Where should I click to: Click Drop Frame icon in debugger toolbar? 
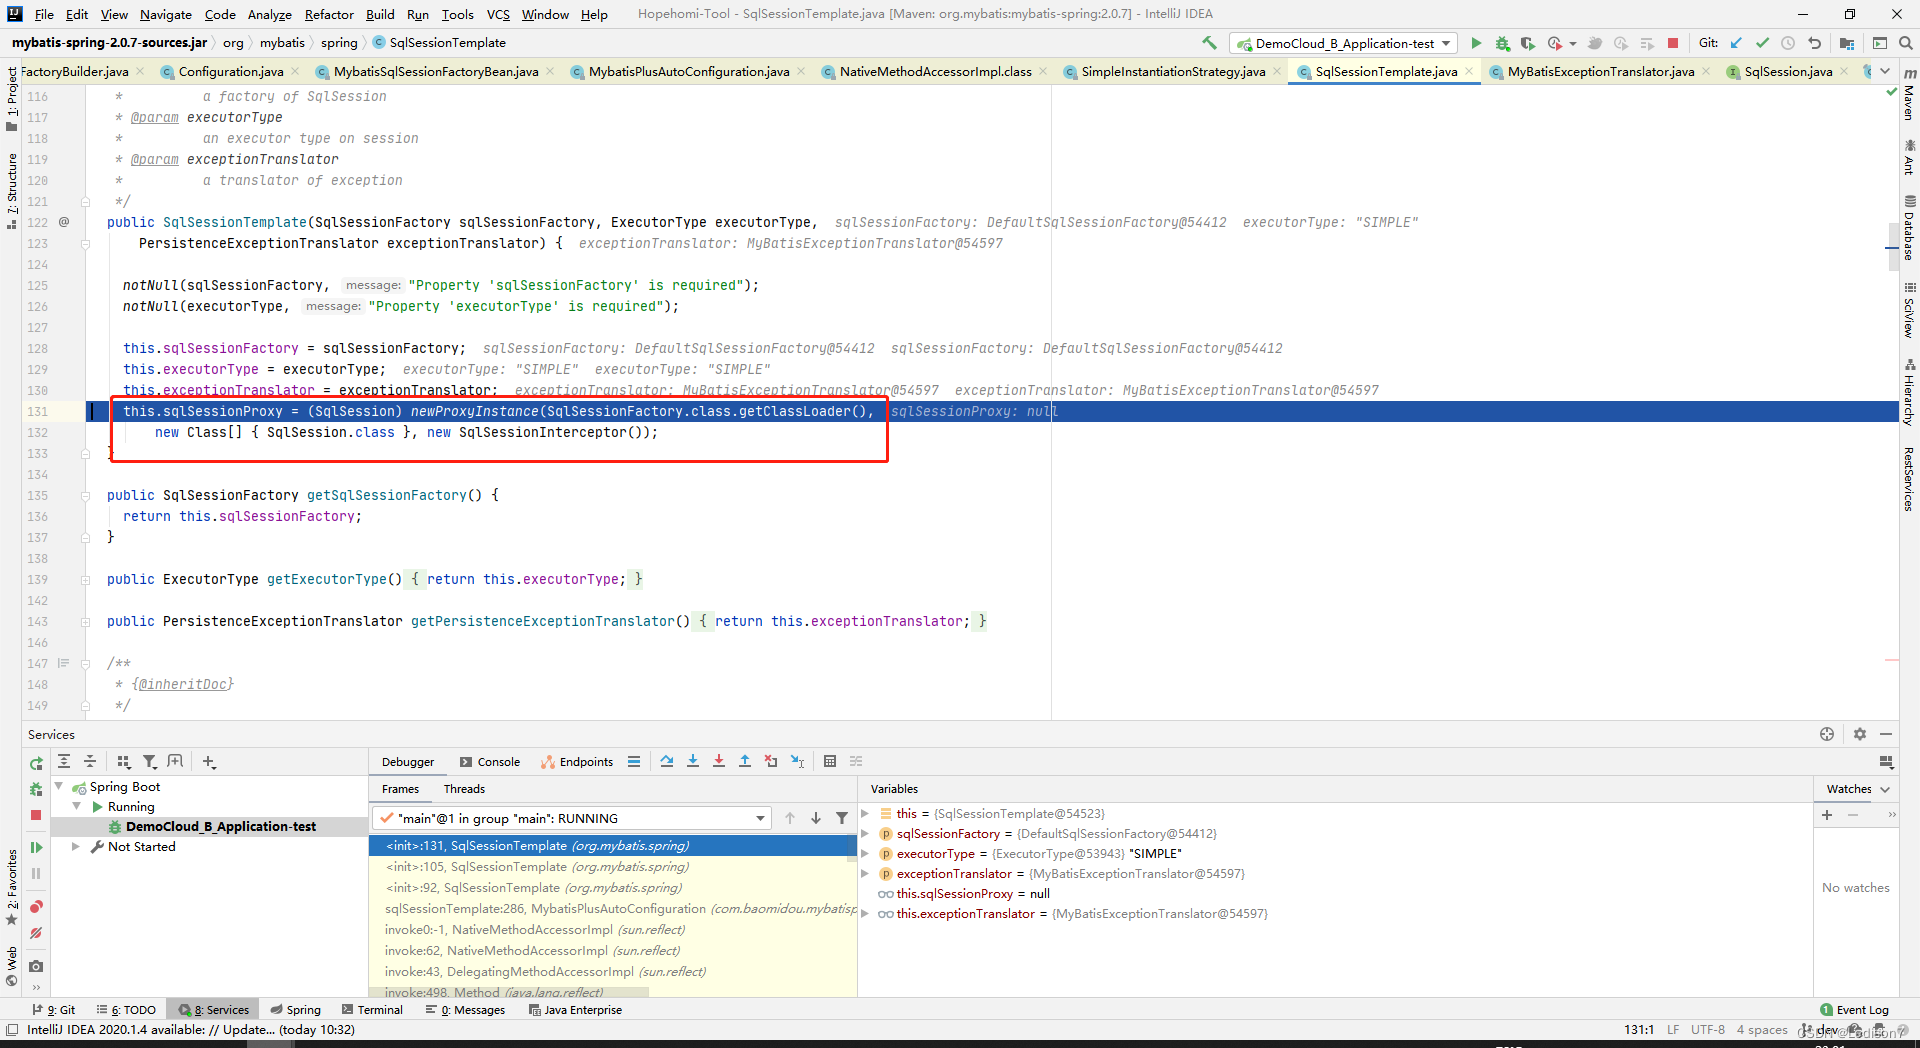click(771, 761)
